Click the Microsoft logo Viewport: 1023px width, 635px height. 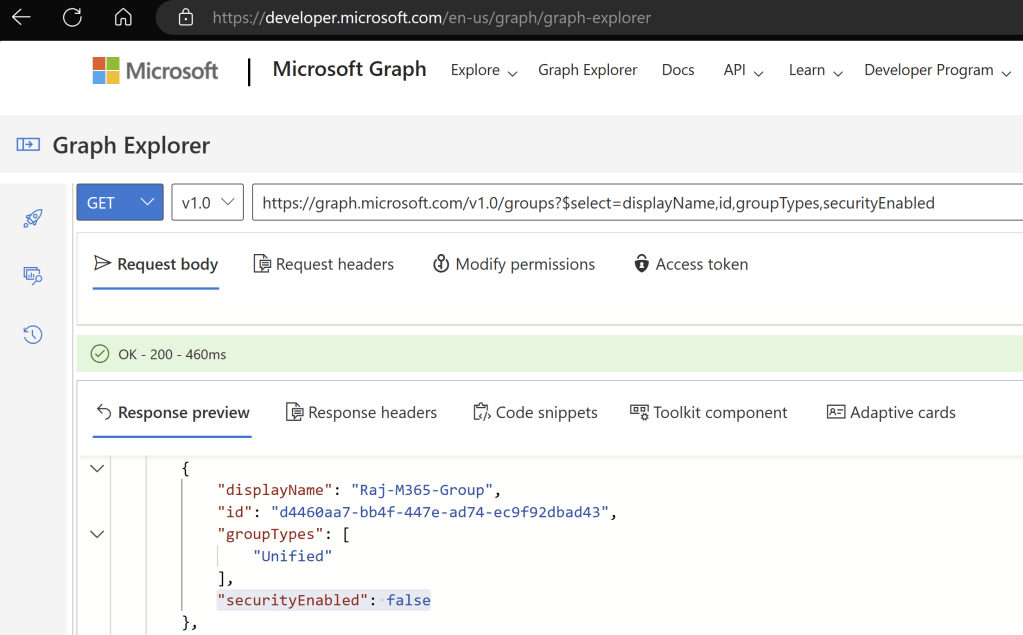(x=155, y=71)
